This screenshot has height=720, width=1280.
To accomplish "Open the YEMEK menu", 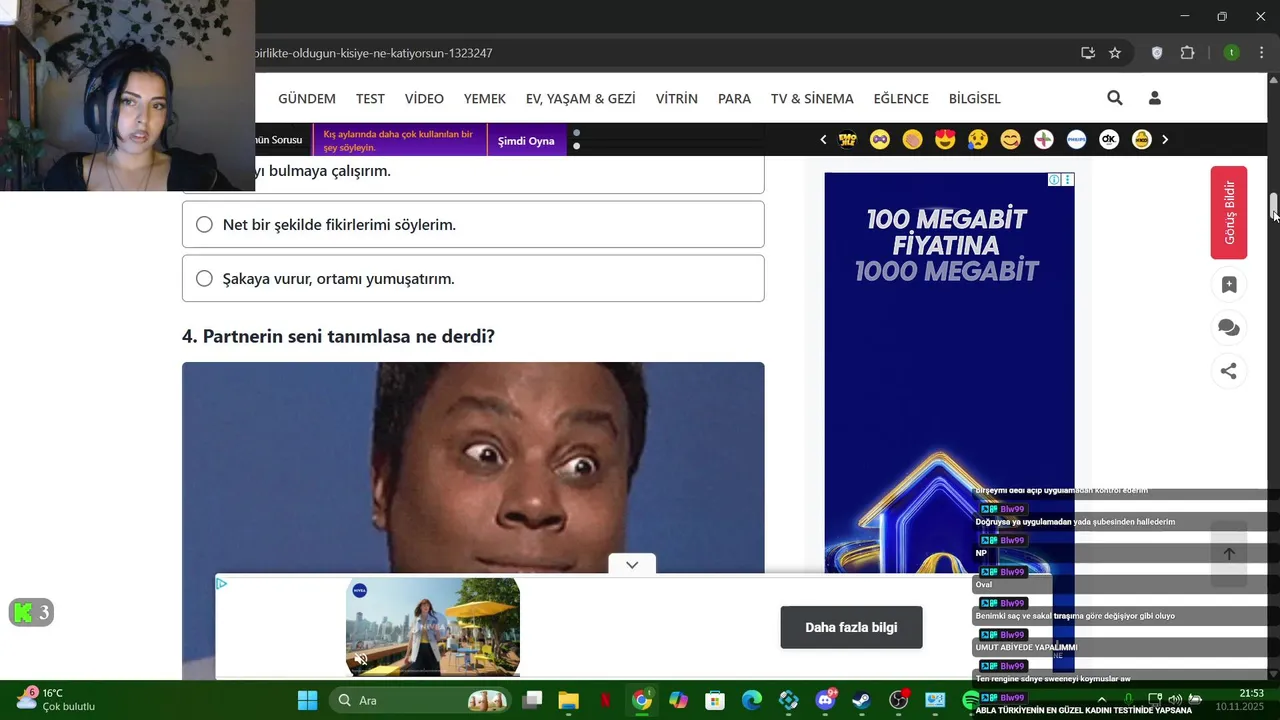I will pos(485,98).
